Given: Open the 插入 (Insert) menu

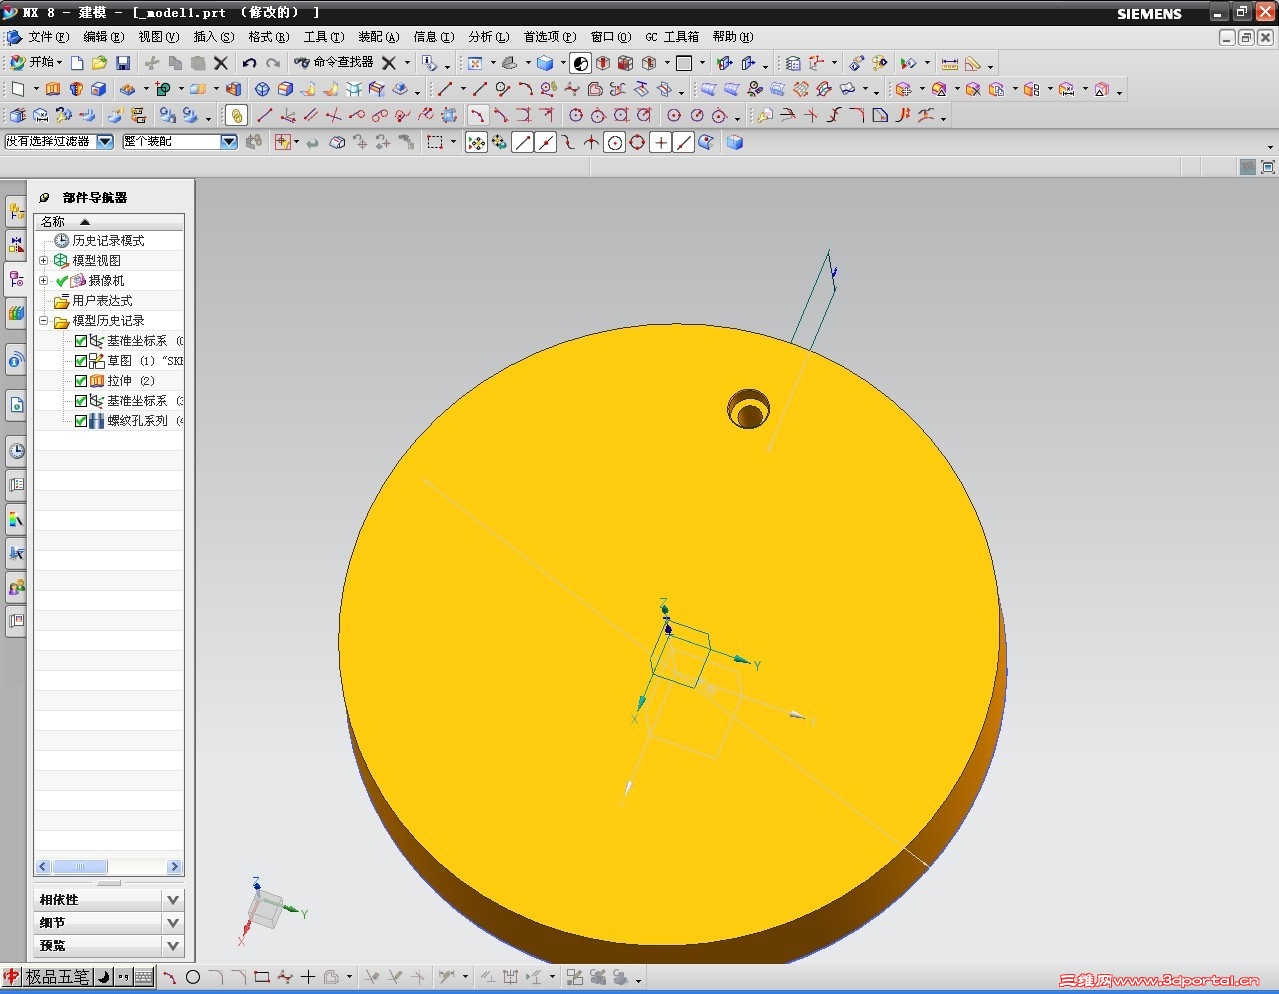Looking at the screenshot, I should (x=213, y=37).
